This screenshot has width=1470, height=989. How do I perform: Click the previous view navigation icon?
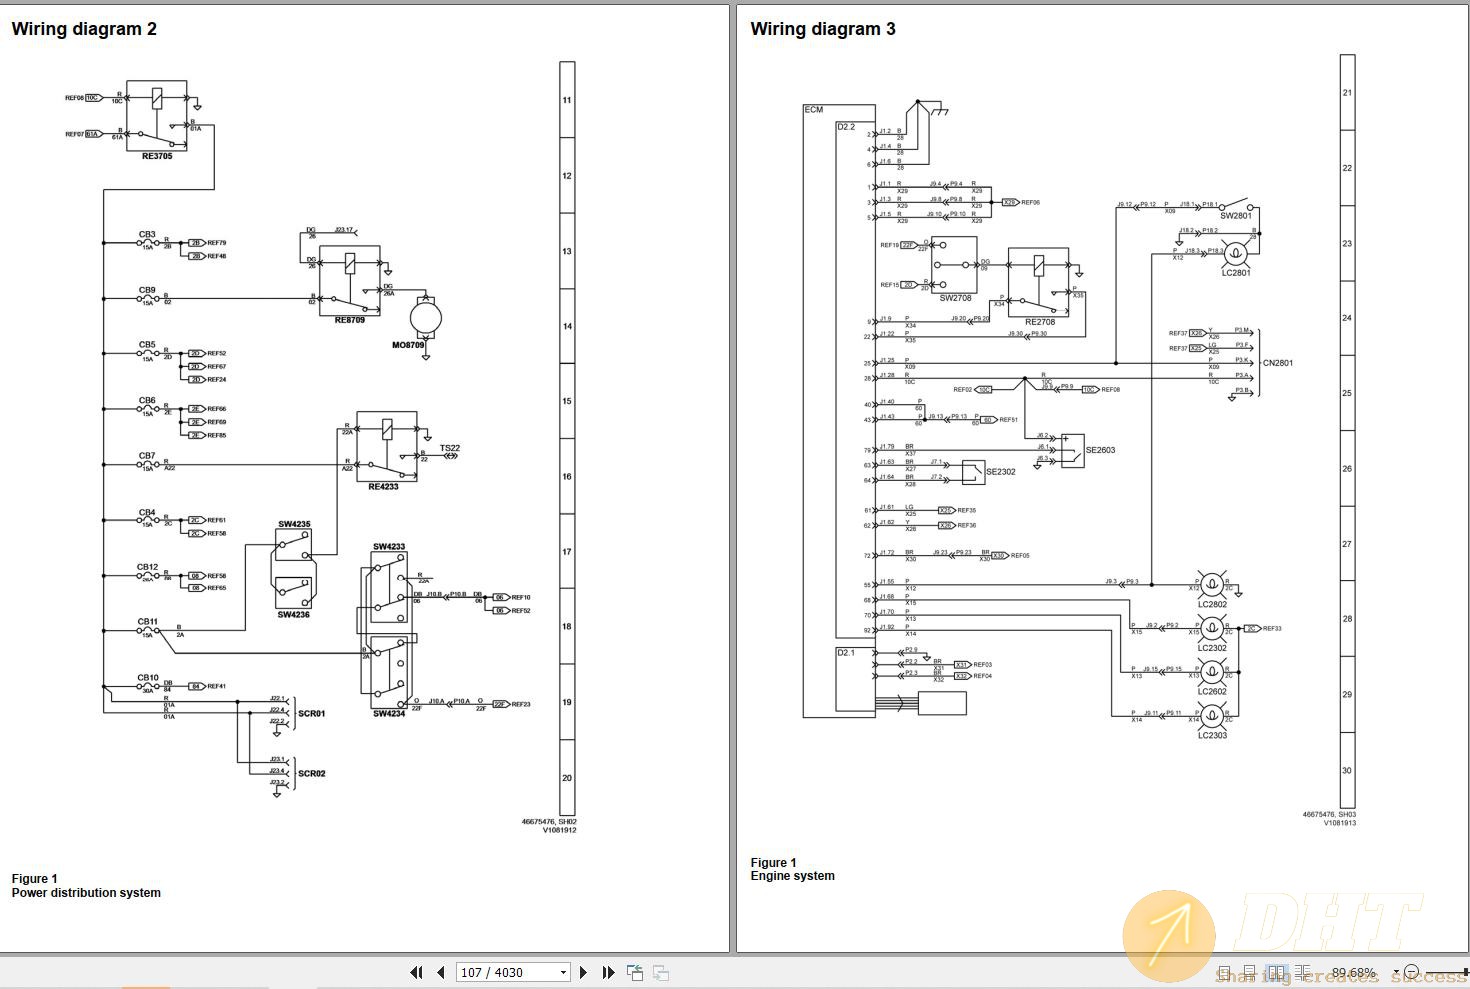pyautogui.click(x=635, y=972)
